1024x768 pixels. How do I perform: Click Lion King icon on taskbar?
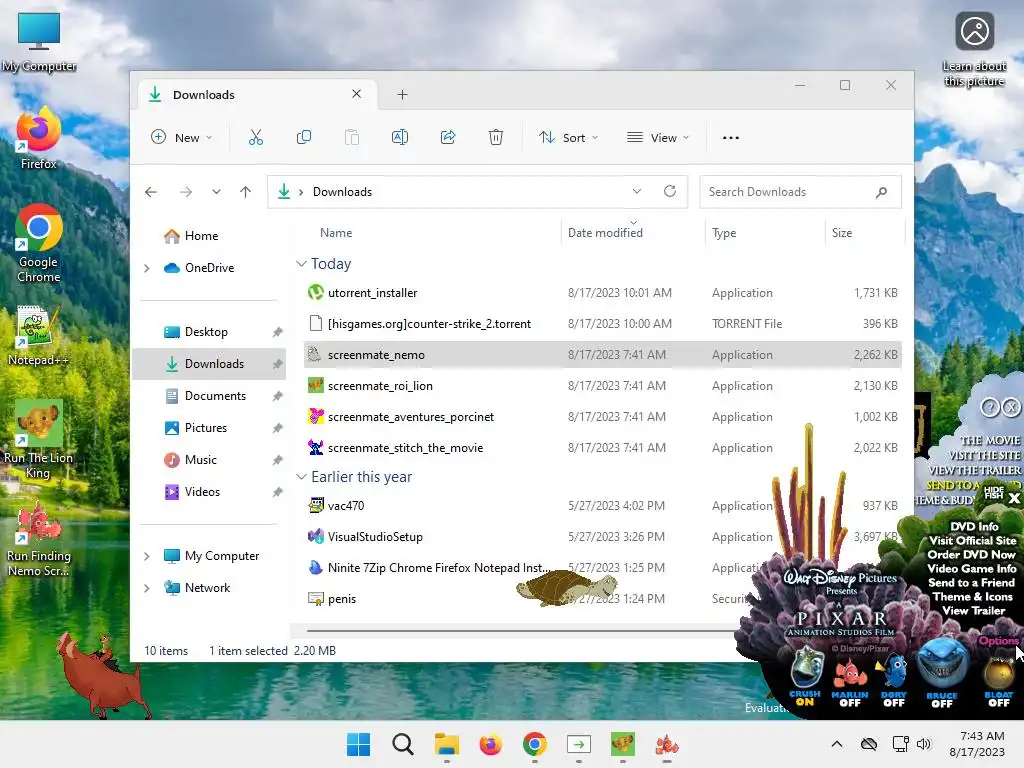pos(622,744)
